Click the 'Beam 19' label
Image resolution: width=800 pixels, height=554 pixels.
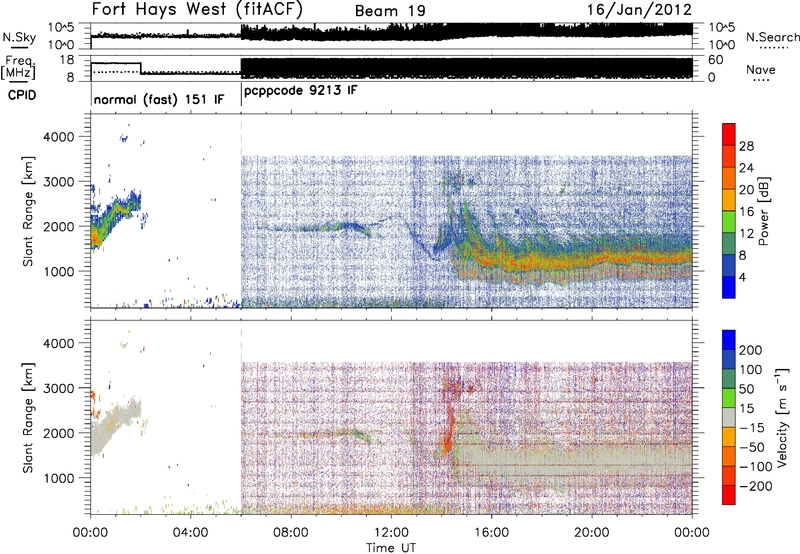(x=390, y=11)
